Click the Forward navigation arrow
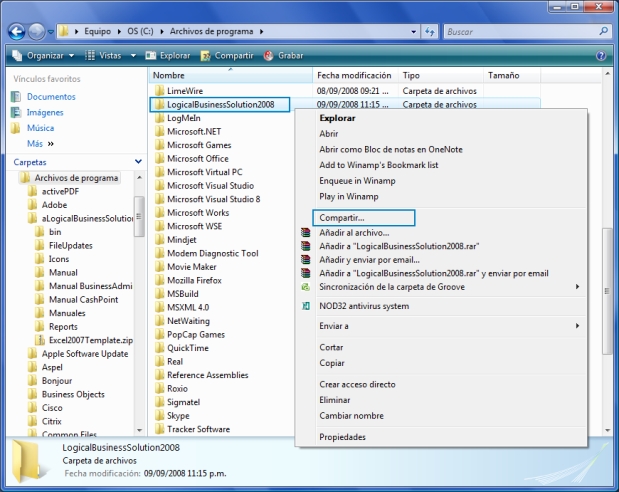This screenshot has height=492, width=619. point(36,32)
